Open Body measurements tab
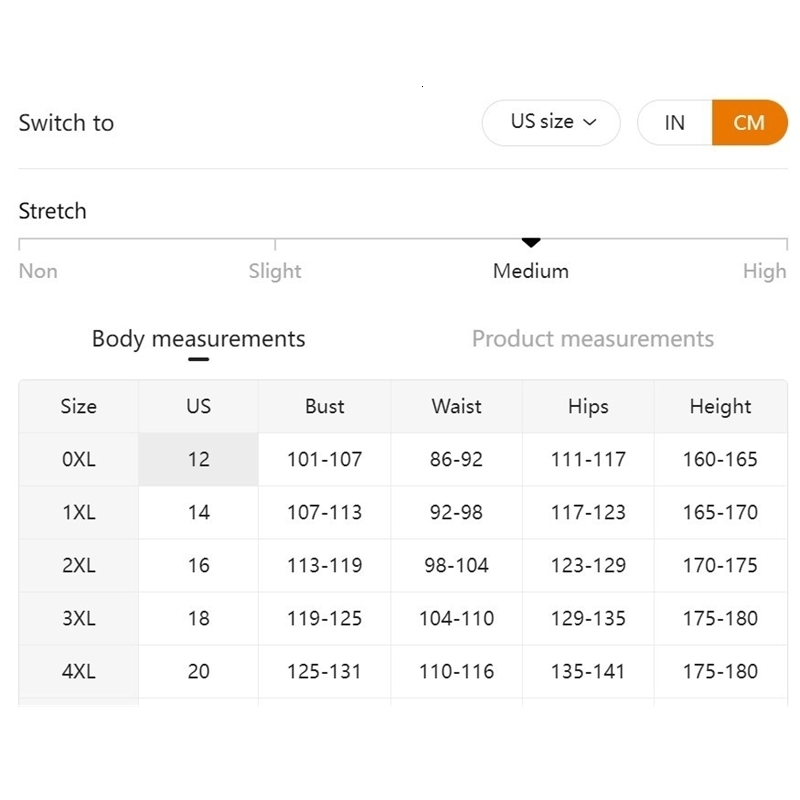 pyautogui.click(x=198, y=339)
